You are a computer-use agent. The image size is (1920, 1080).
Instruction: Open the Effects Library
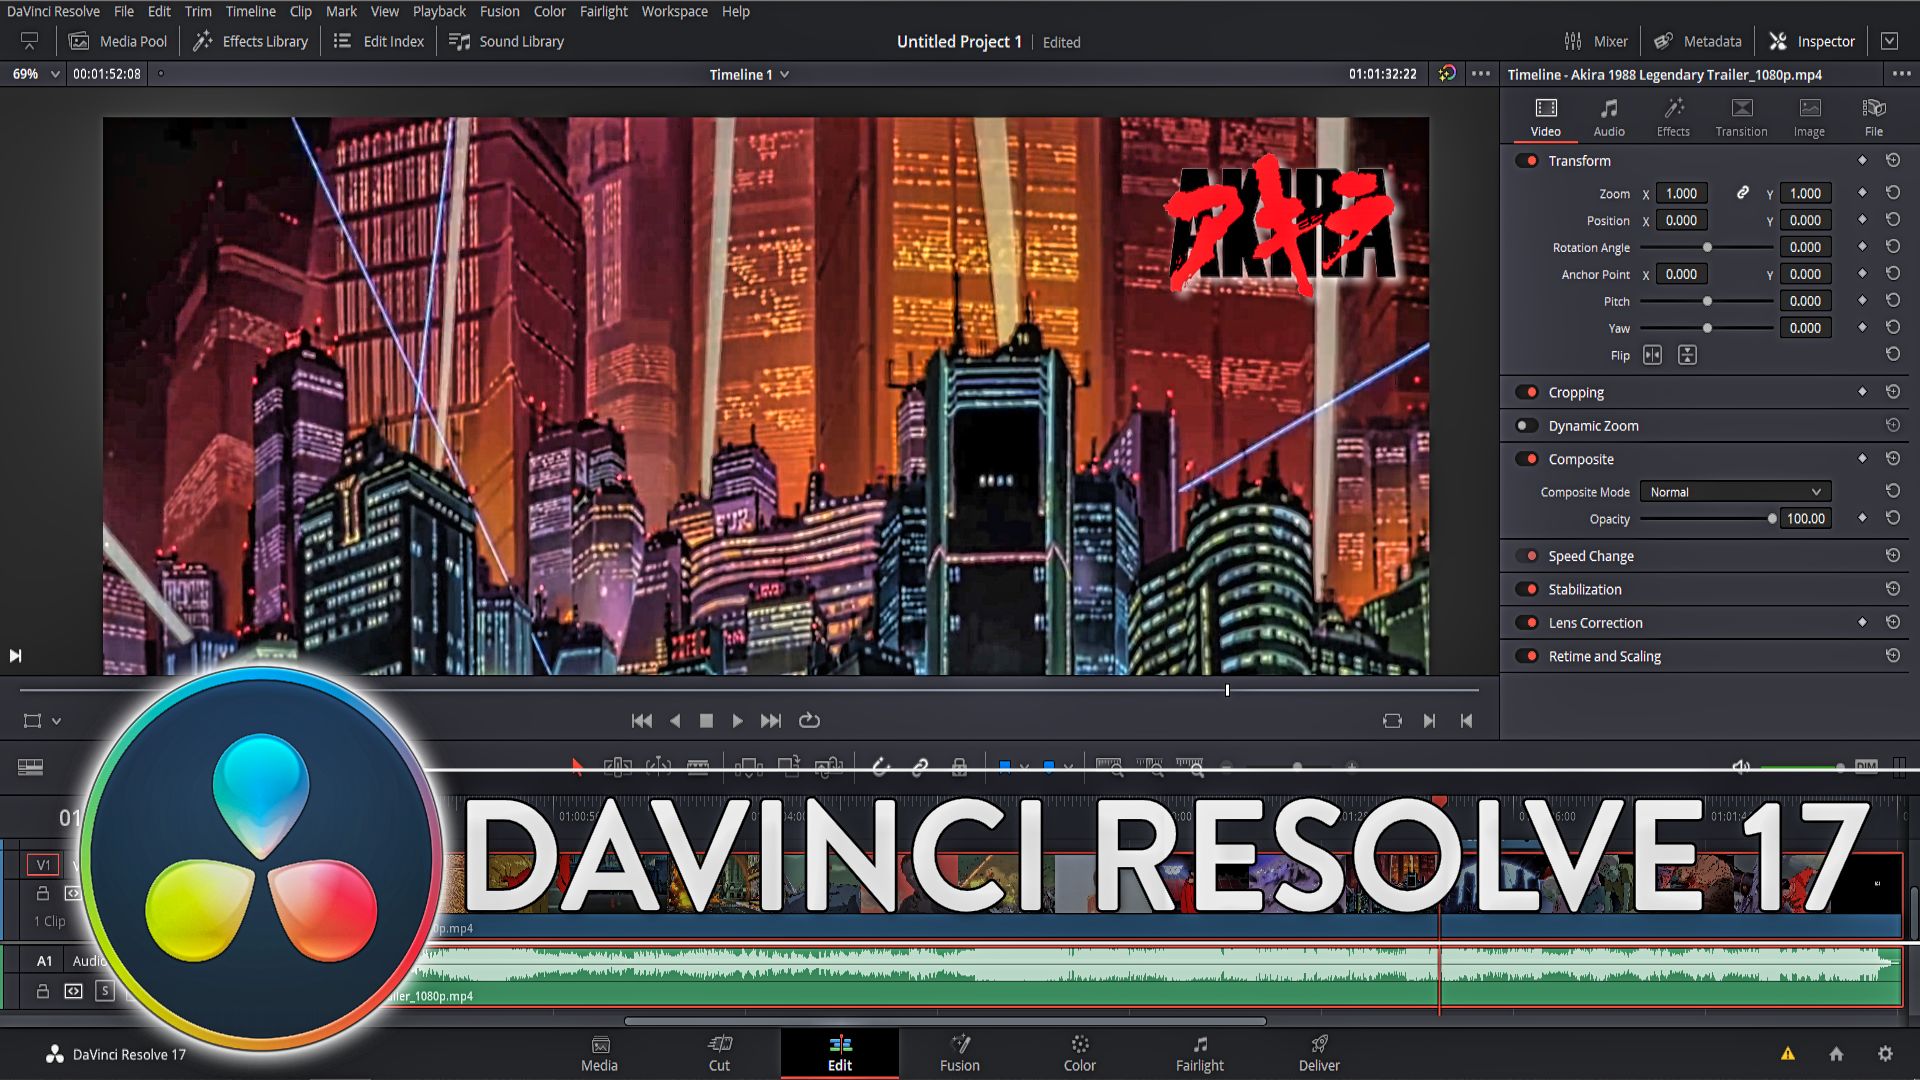tap(249, 41)
